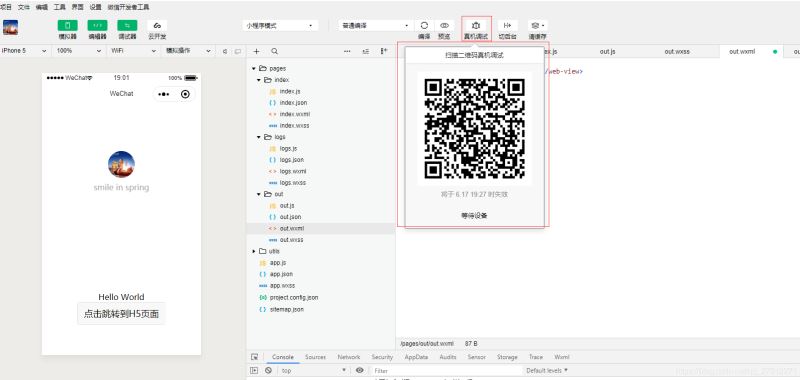Expand the utils folder
Screen dimensions: 800x380
click(254, 251)
